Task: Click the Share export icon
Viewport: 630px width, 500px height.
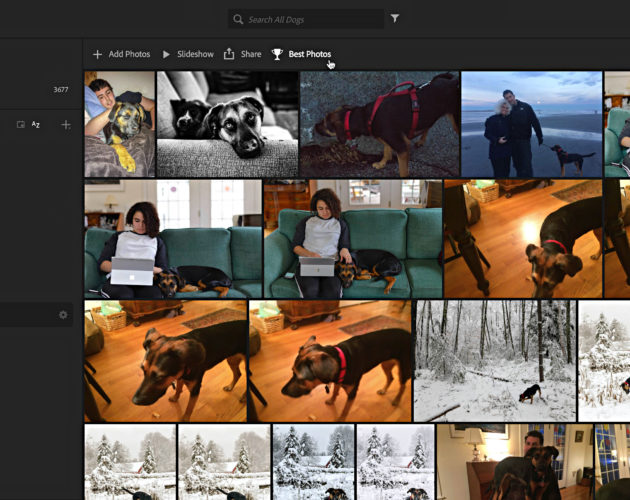Action: click(229, 54)
